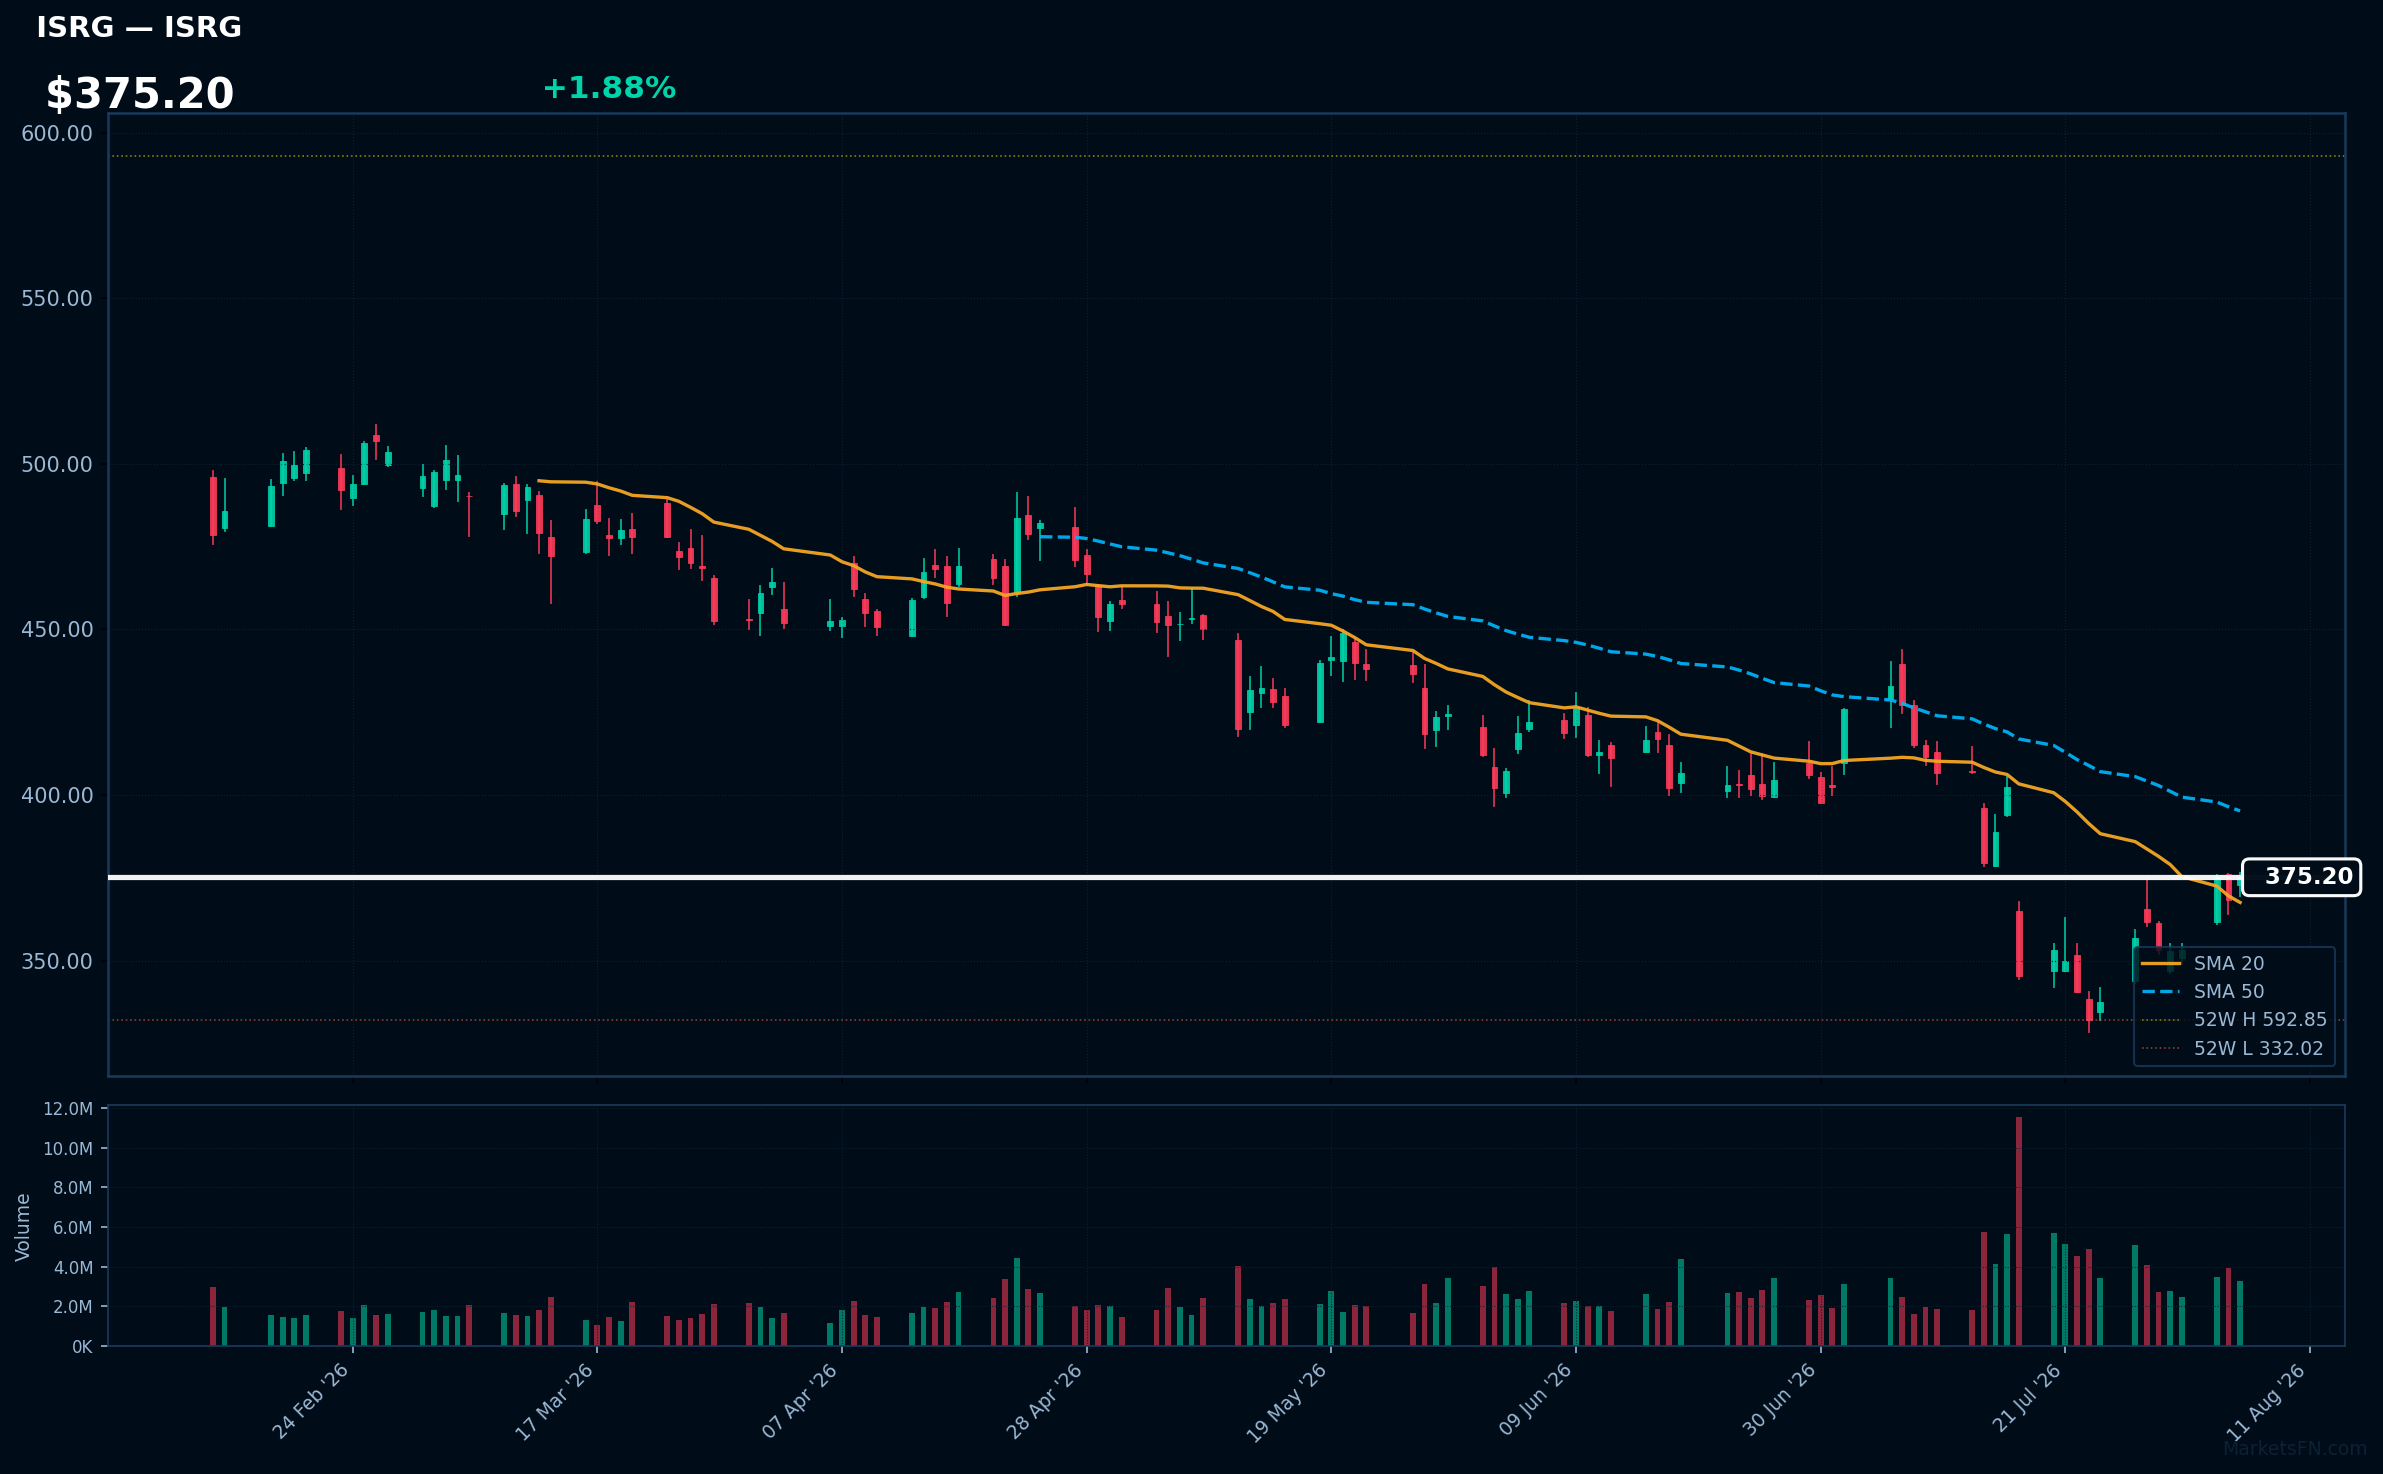Click the 11 Aug '26 date label

coord(2268,1402)
